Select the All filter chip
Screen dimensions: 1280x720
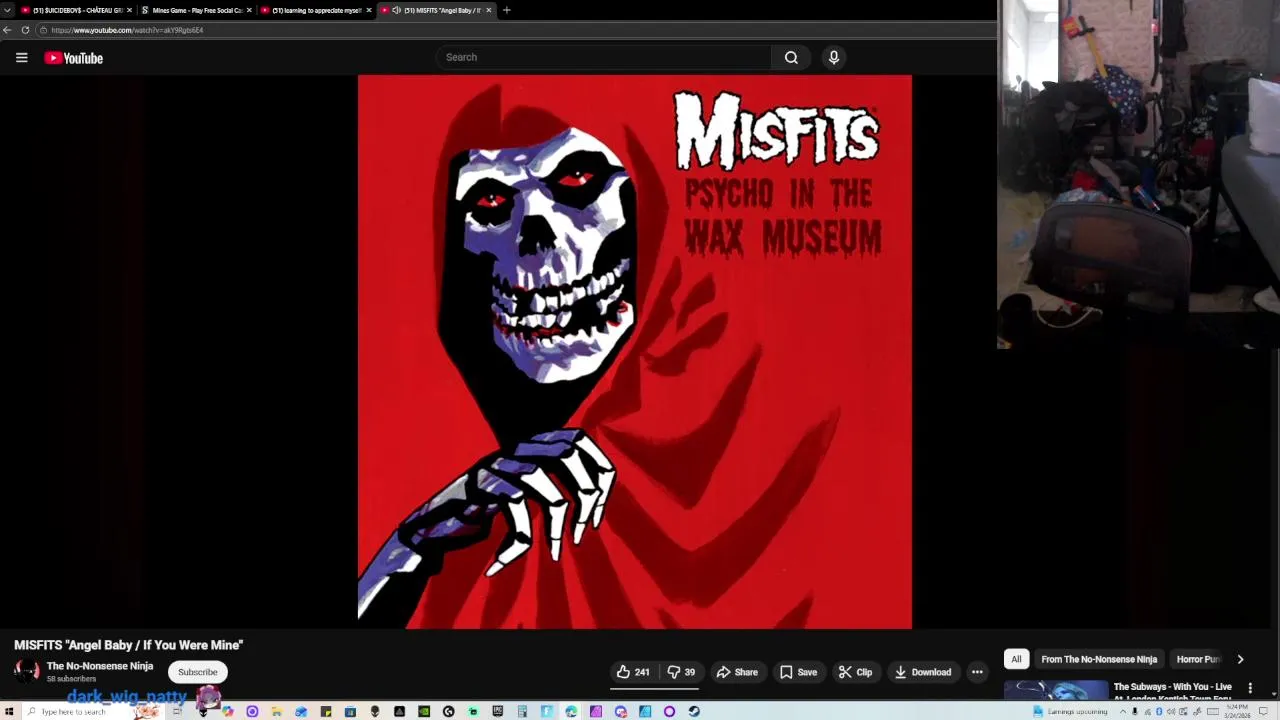pos(1016,659)
